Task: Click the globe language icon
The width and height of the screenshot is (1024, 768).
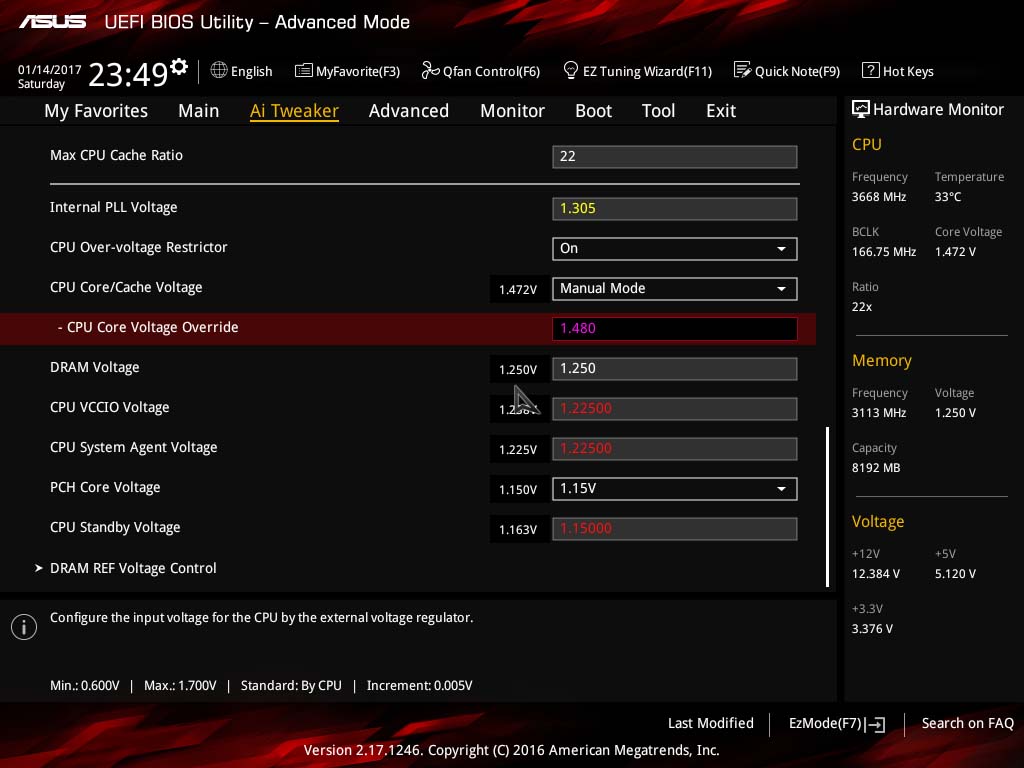Action: tap(219, 70)
